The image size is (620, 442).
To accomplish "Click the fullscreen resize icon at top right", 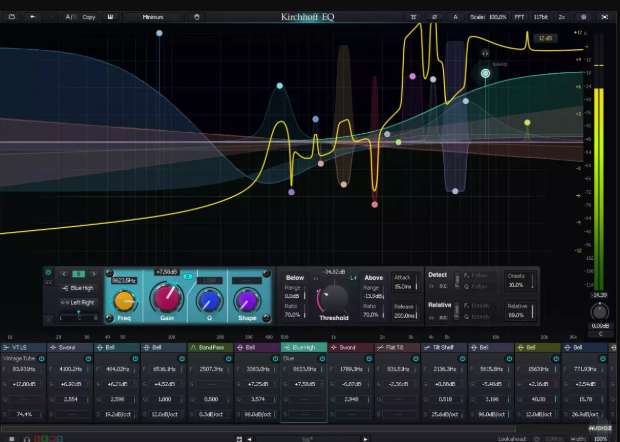I will pos(605,17).
